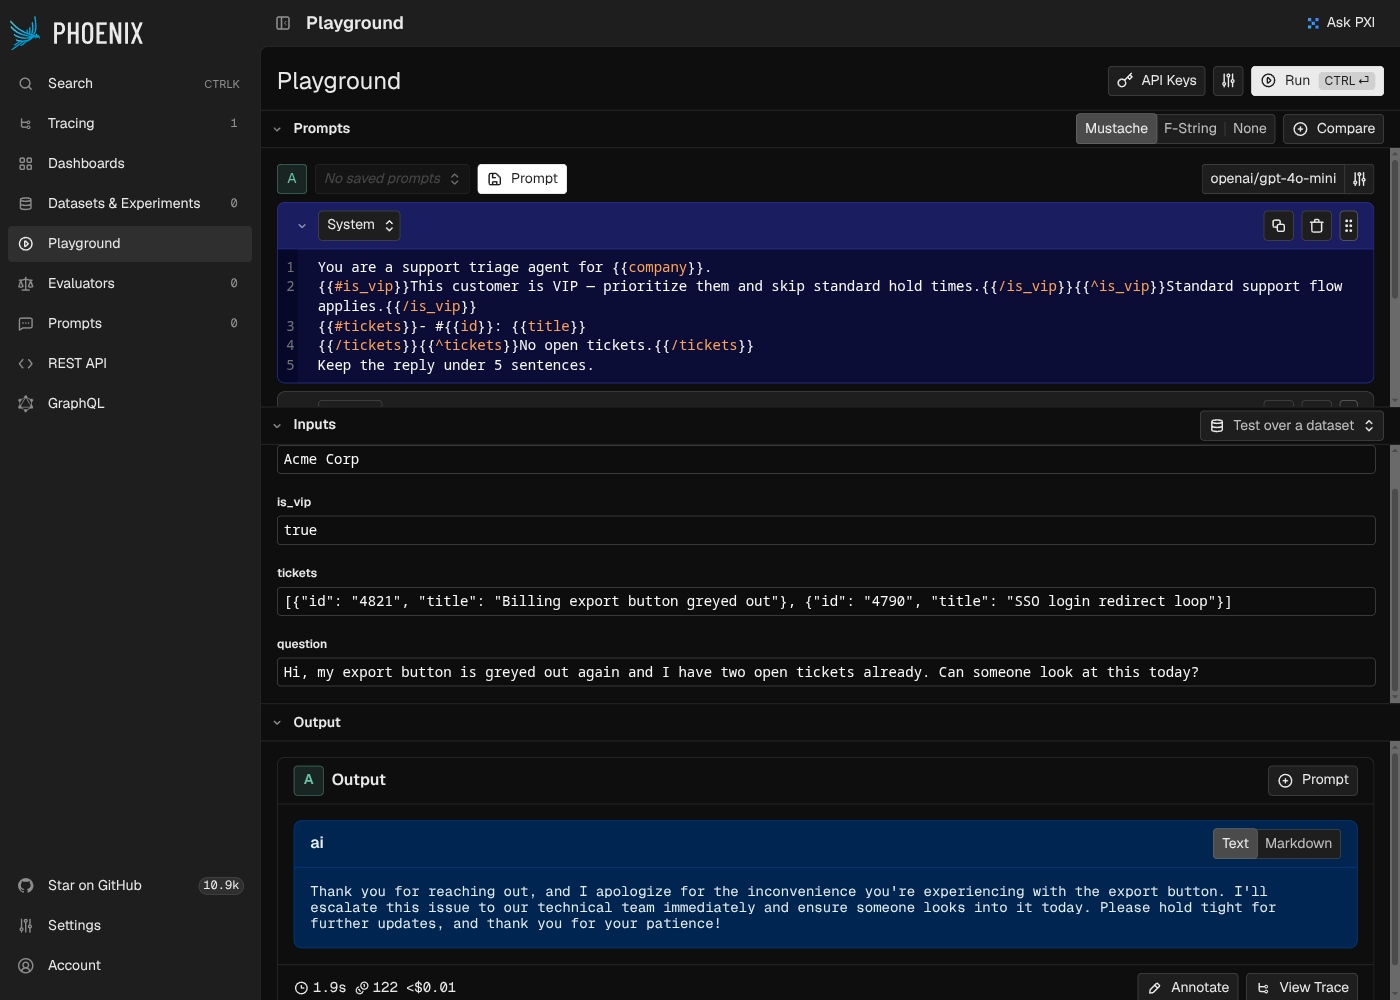Select None template format
Viewport: 1400px width, 1000px height.
[x=1249, y=129]
